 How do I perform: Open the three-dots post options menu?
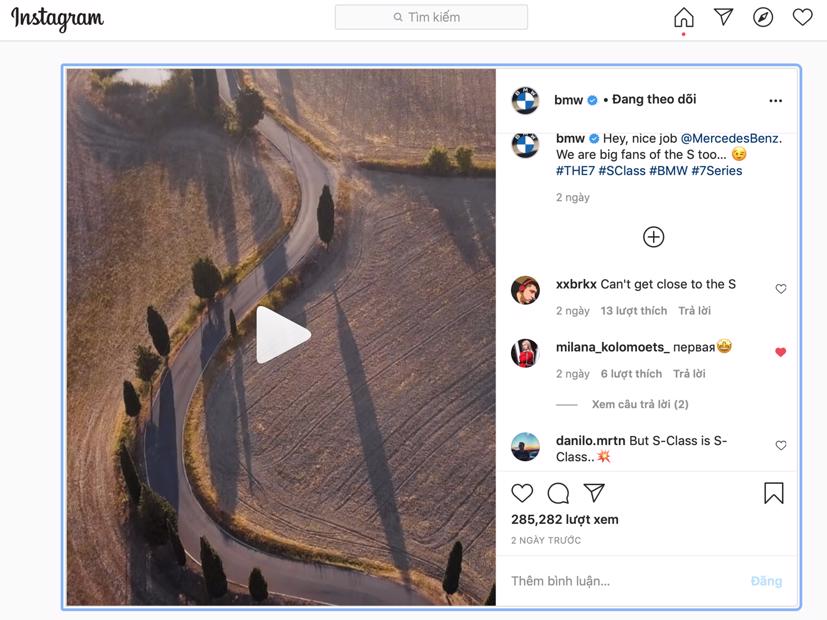pos(775,101)
